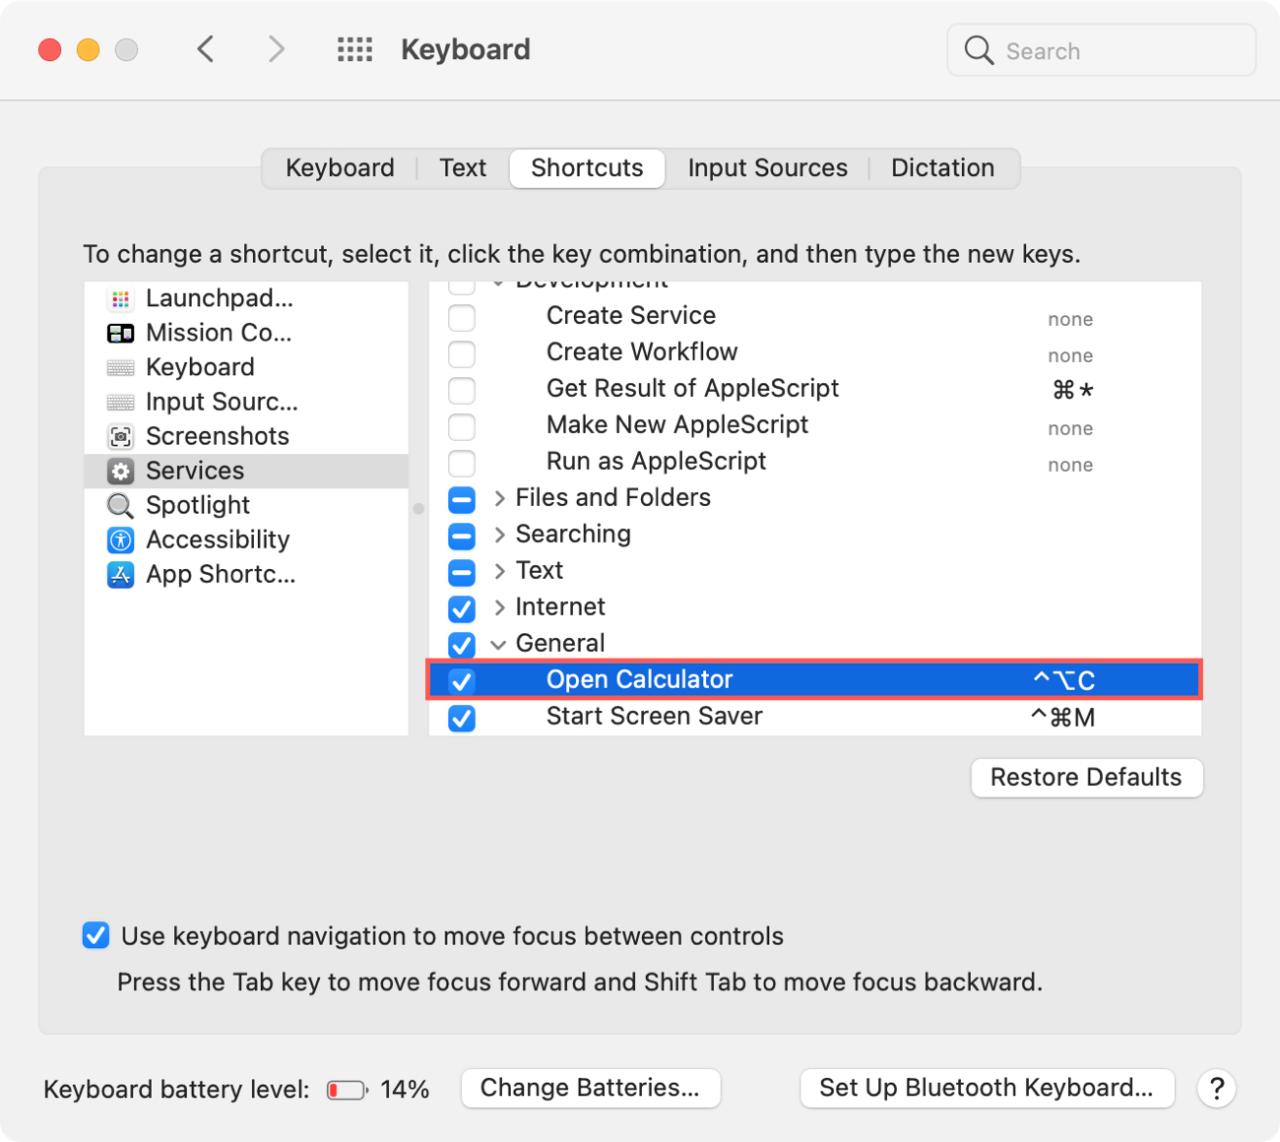This screenshot has width=1280, height=1142.
Task: Select the App Shortcuts icon
Action: point(120,575)
